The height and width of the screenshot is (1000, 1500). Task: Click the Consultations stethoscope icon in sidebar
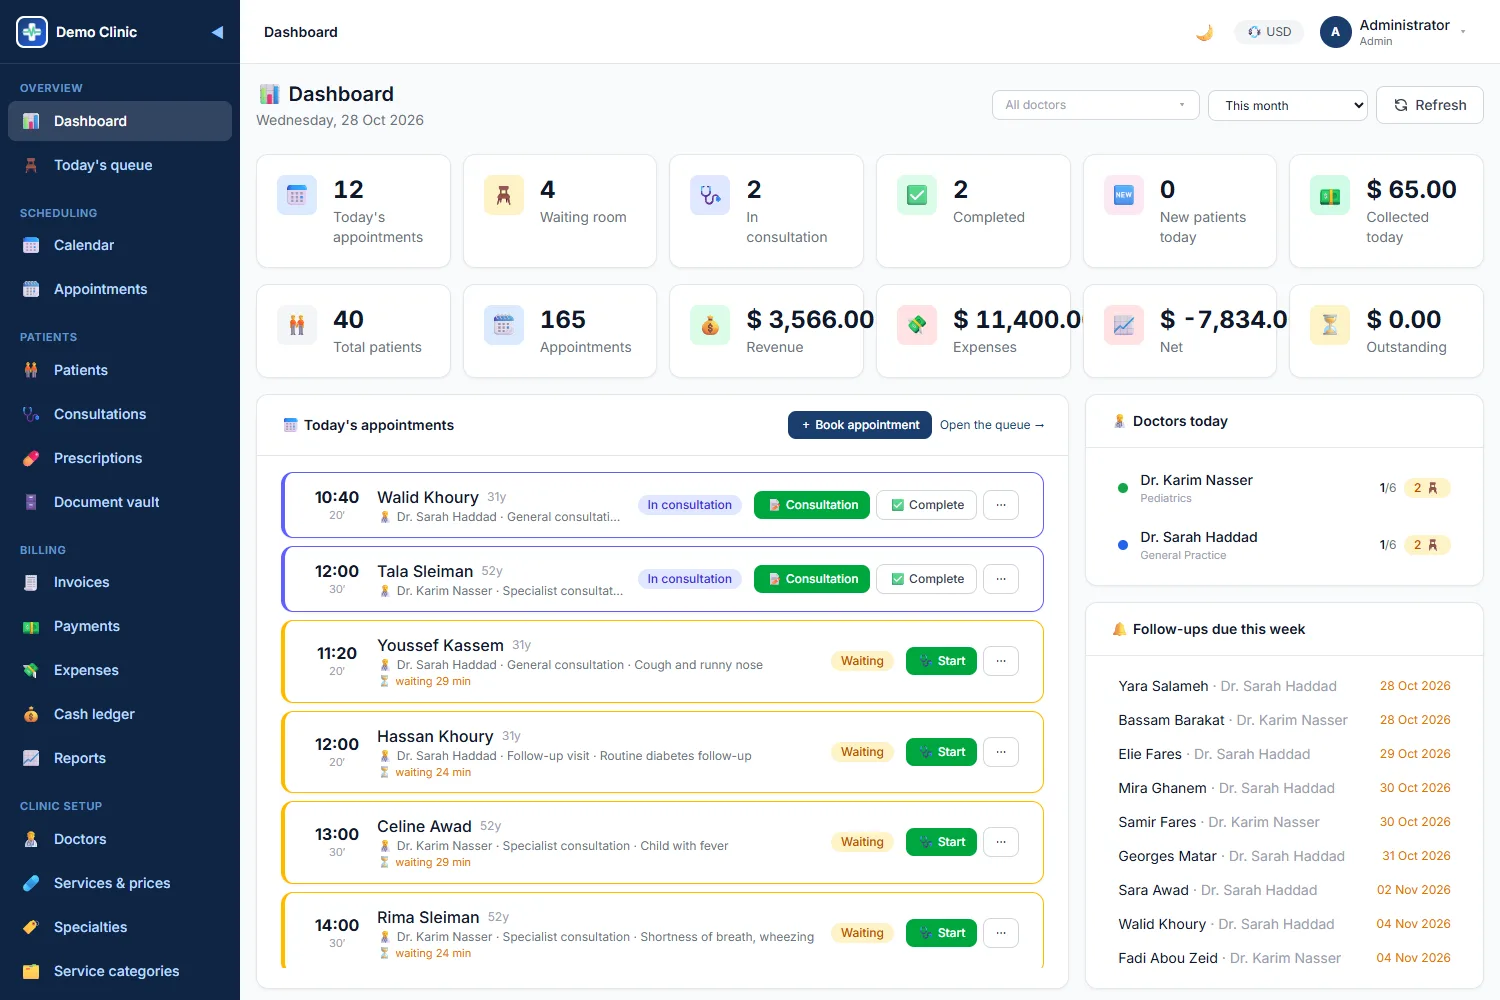click(31, 414)
